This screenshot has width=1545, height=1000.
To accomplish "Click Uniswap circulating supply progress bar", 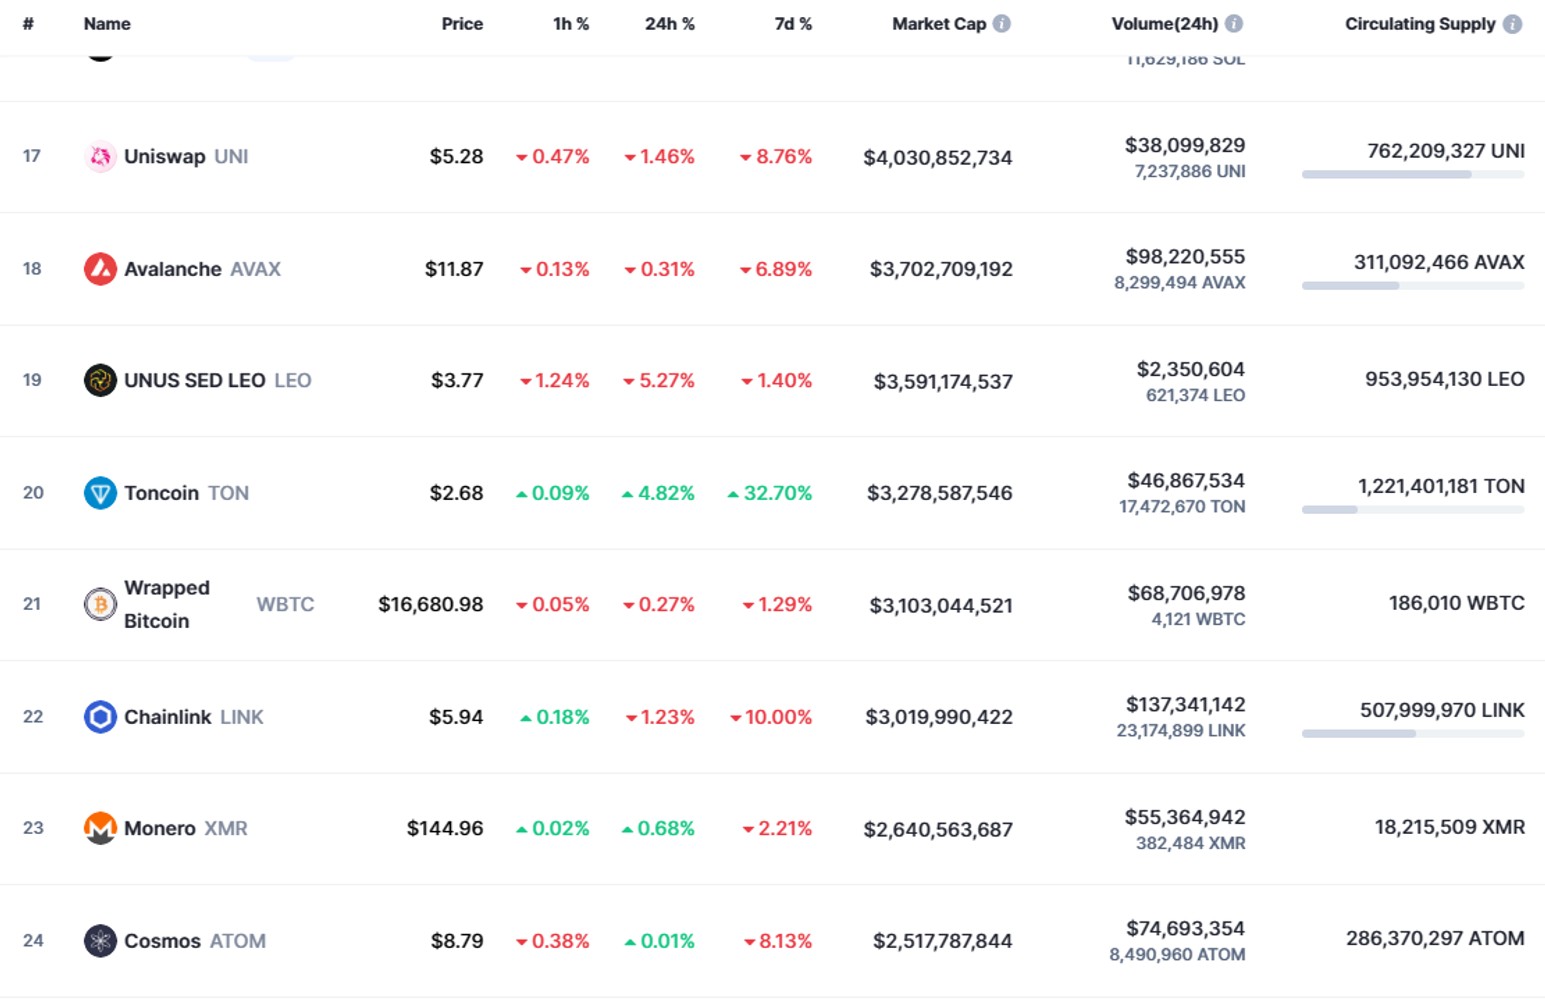I will click(x=1413, y=175).
